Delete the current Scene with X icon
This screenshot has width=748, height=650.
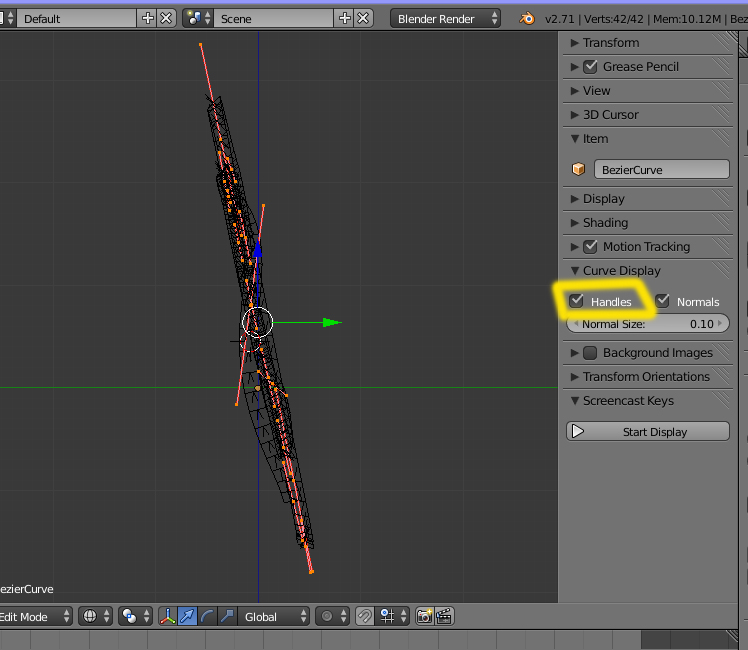pos(363,18)
